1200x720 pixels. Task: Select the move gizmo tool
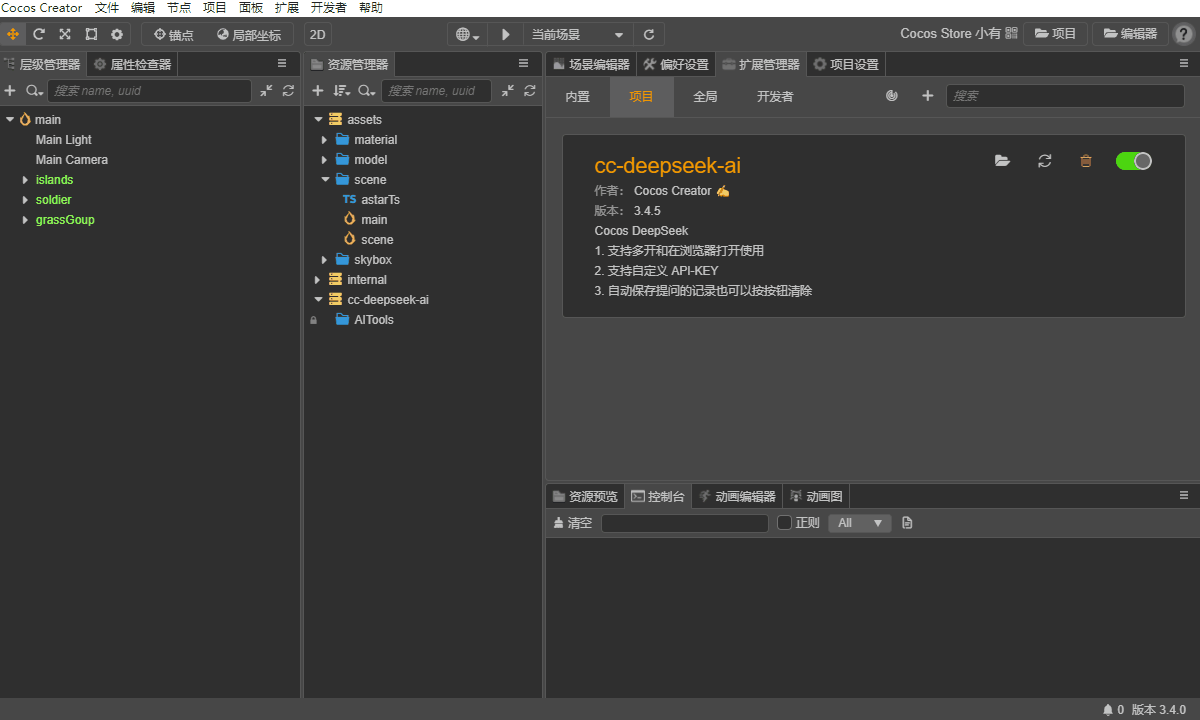(13, 34)
